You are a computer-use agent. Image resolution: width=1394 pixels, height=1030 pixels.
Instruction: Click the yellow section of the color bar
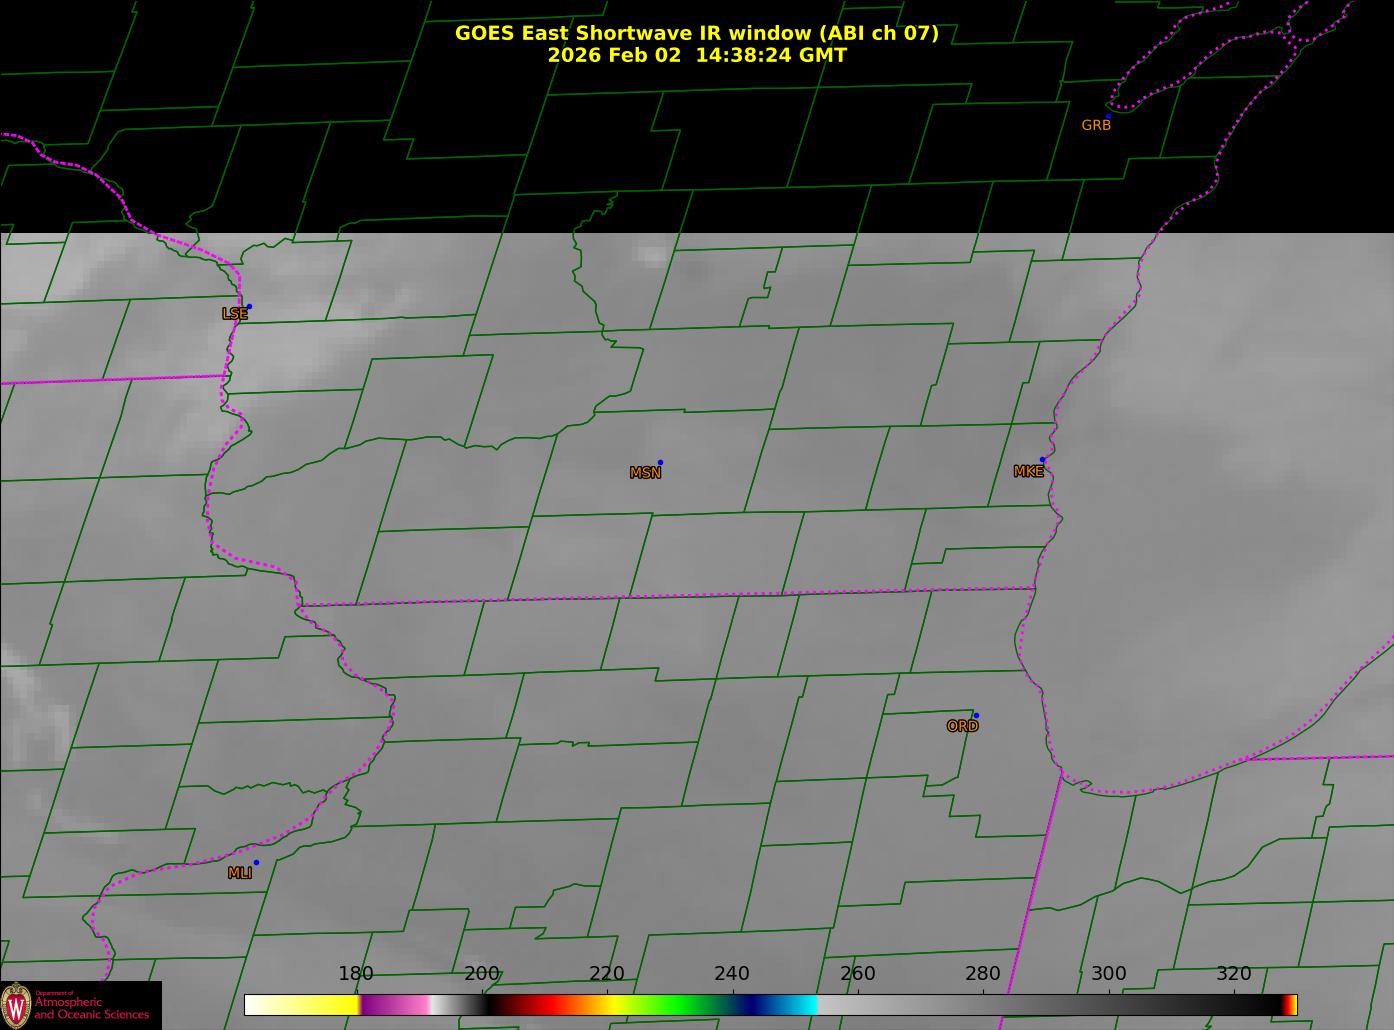325,1005
